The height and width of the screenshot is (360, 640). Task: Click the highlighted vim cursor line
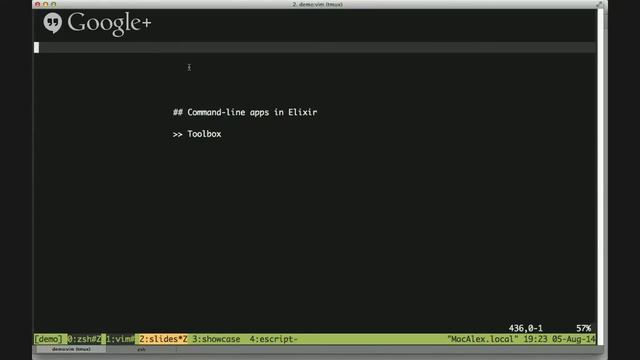tap(315, 47)
